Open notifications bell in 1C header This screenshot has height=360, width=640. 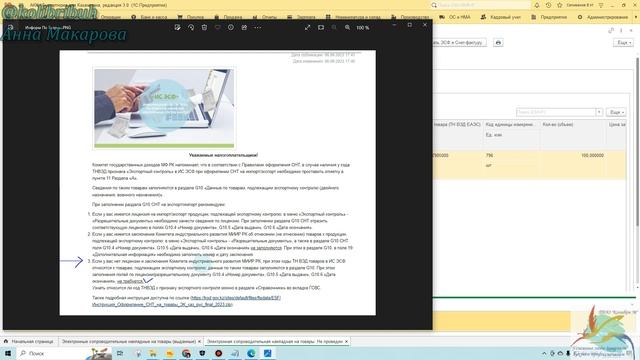[x=537, y=5]
